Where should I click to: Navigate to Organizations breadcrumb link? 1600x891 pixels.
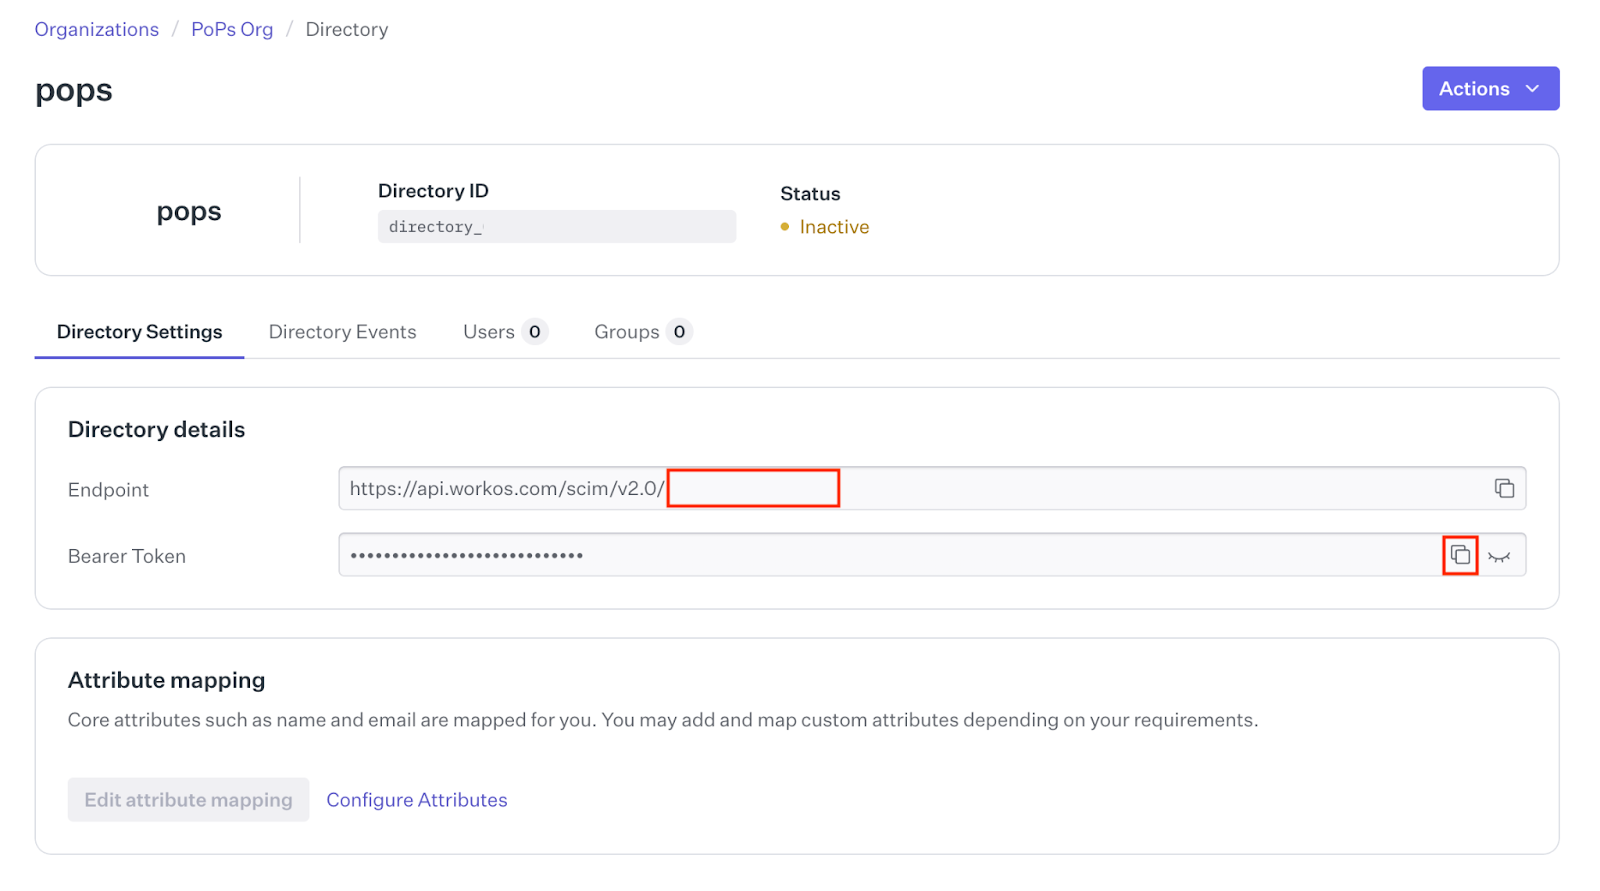[x=97, y=29]
